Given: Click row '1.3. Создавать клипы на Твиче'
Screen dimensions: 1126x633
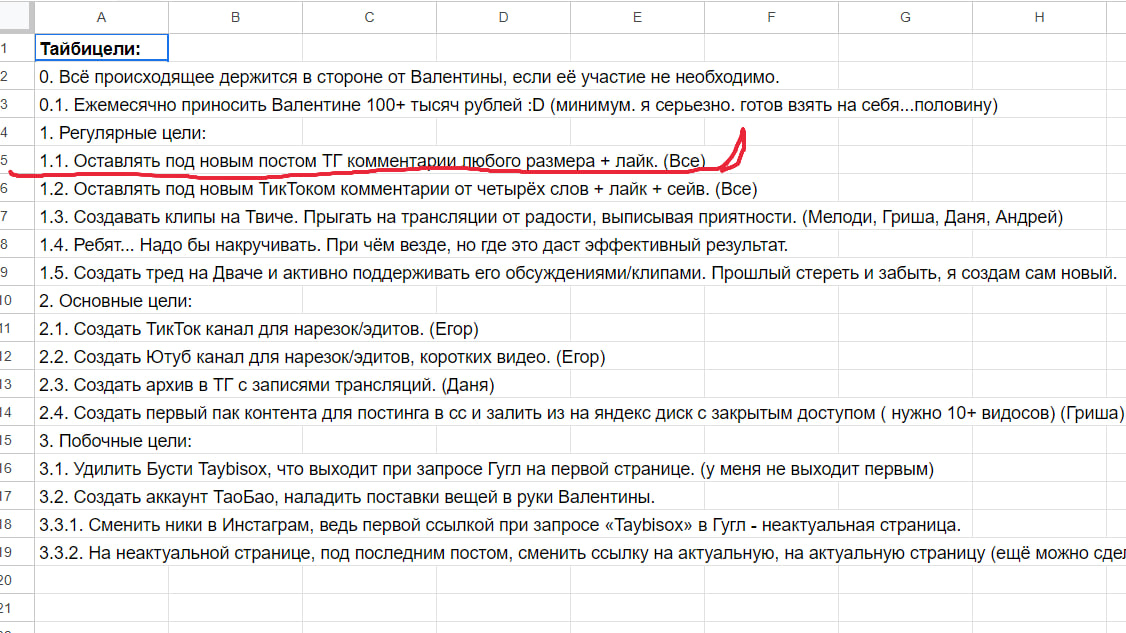Looking at the screenshot, I should [x=551, y=216].
